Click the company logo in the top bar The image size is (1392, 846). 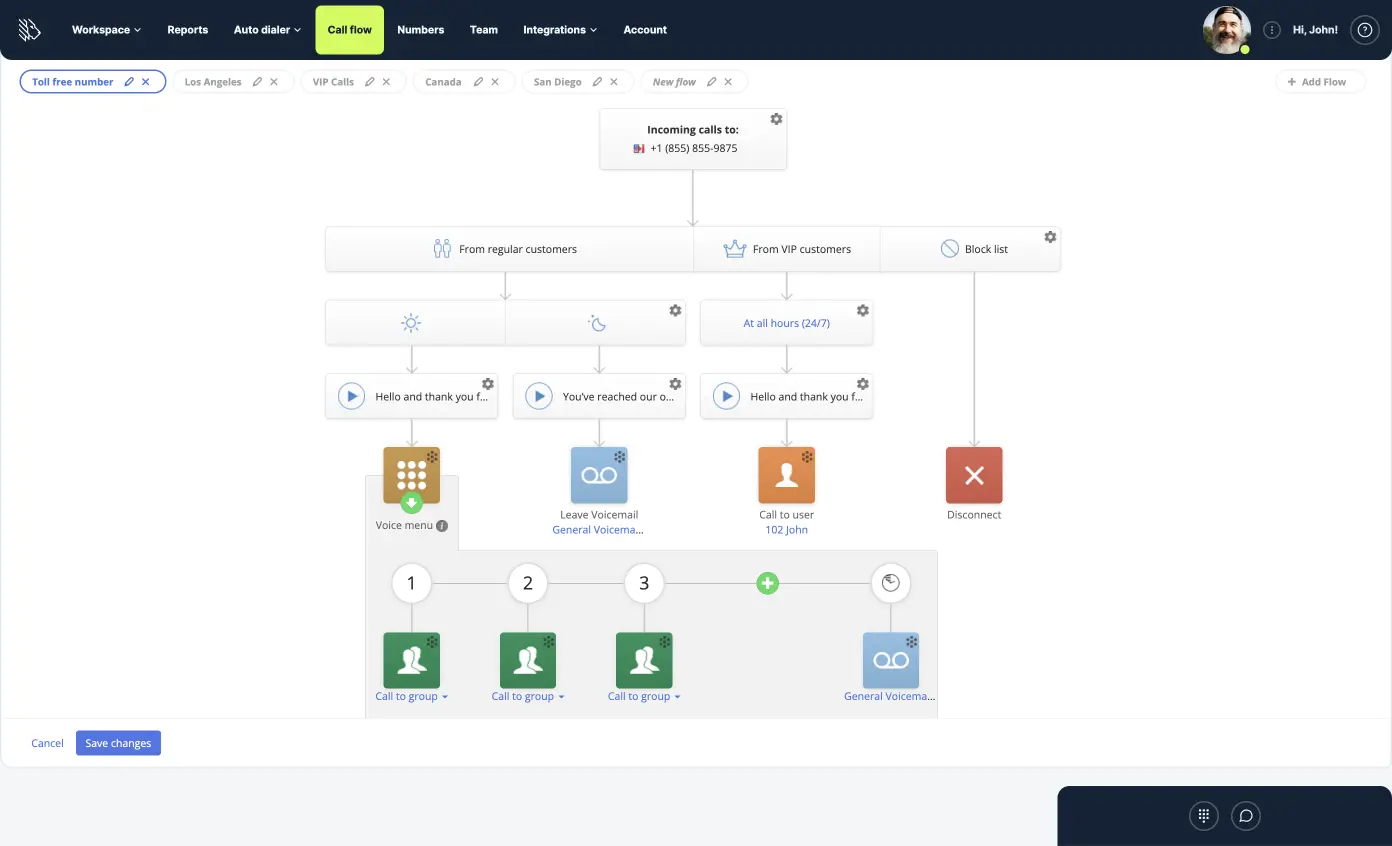(x=29, y=30)
